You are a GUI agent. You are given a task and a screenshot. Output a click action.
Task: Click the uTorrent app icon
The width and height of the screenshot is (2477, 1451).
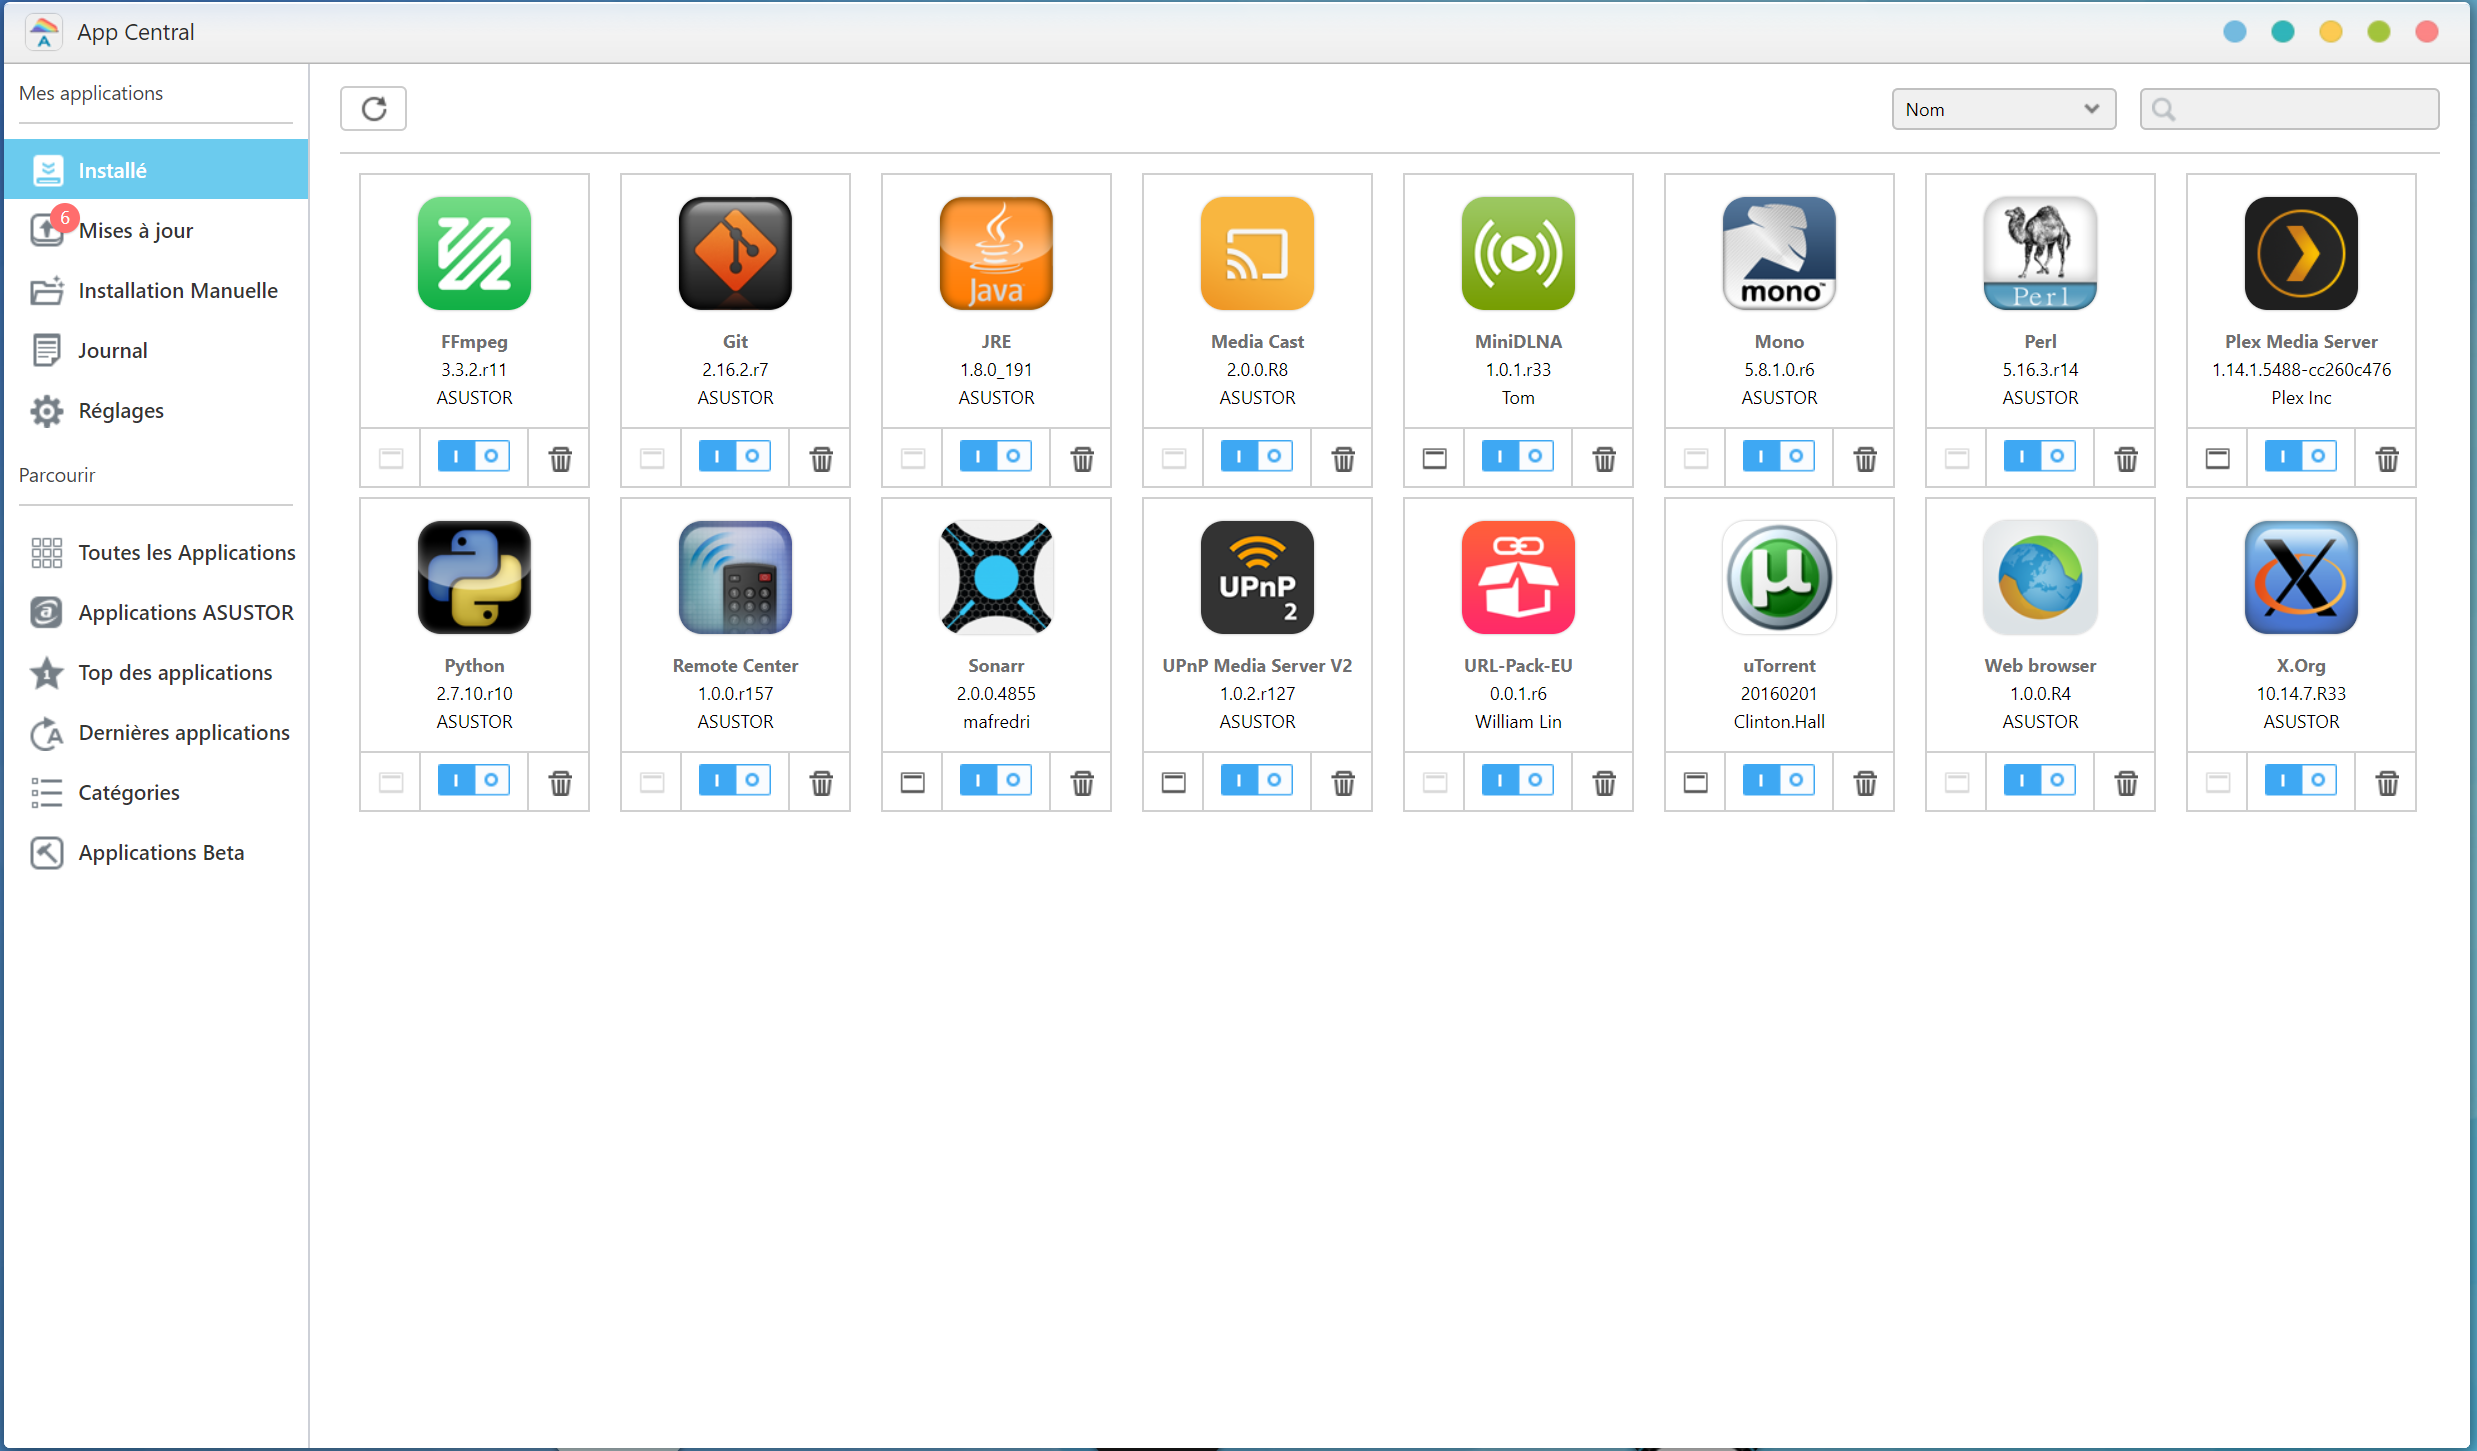(x=1779, y=577)
